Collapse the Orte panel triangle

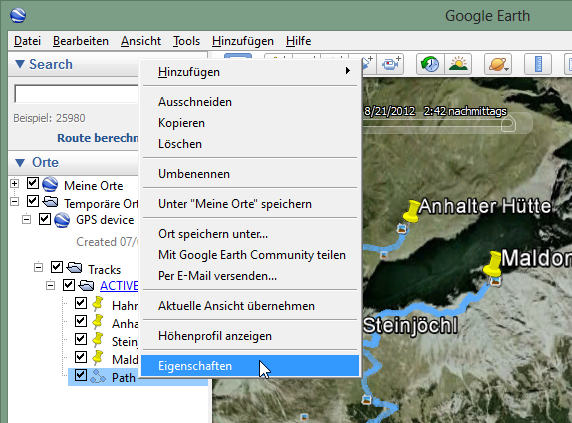[20, 163]
